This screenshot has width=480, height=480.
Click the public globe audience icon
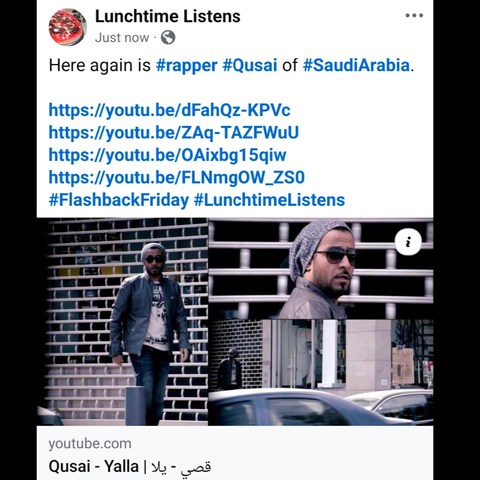168,37
